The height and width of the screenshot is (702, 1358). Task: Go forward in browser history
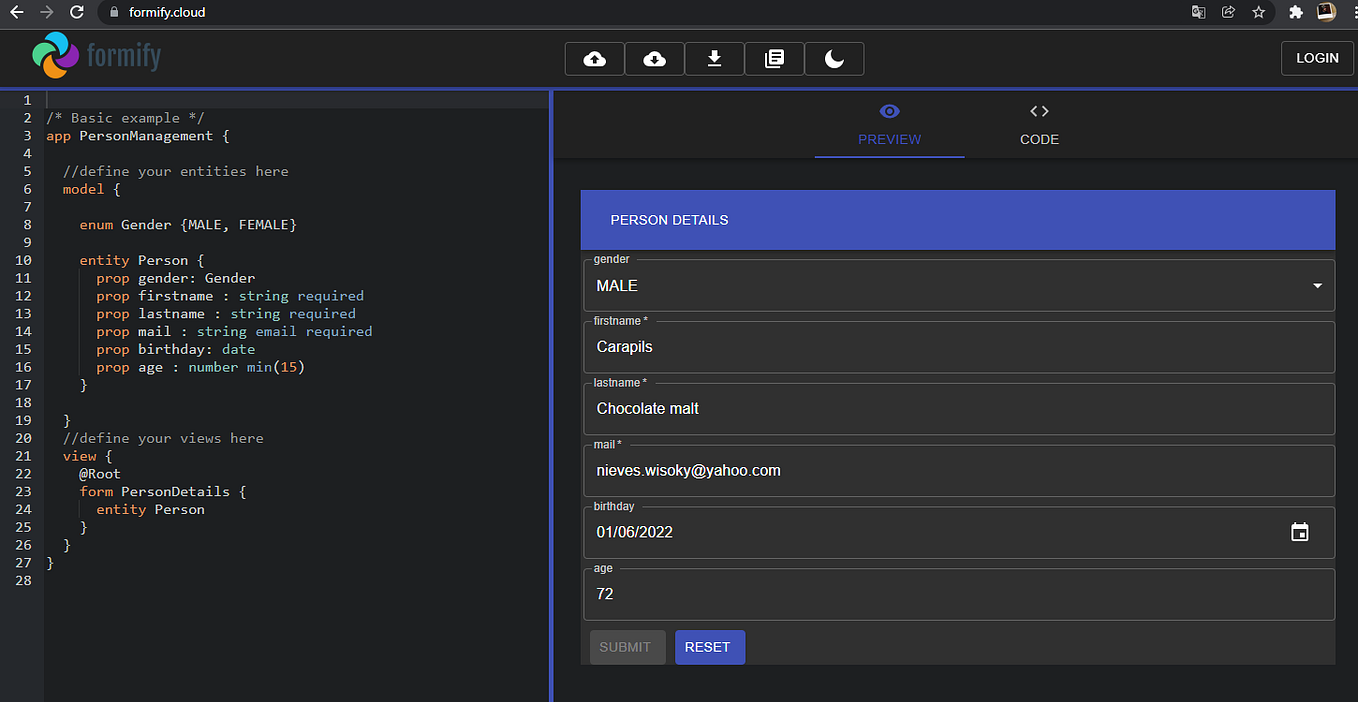46,12
